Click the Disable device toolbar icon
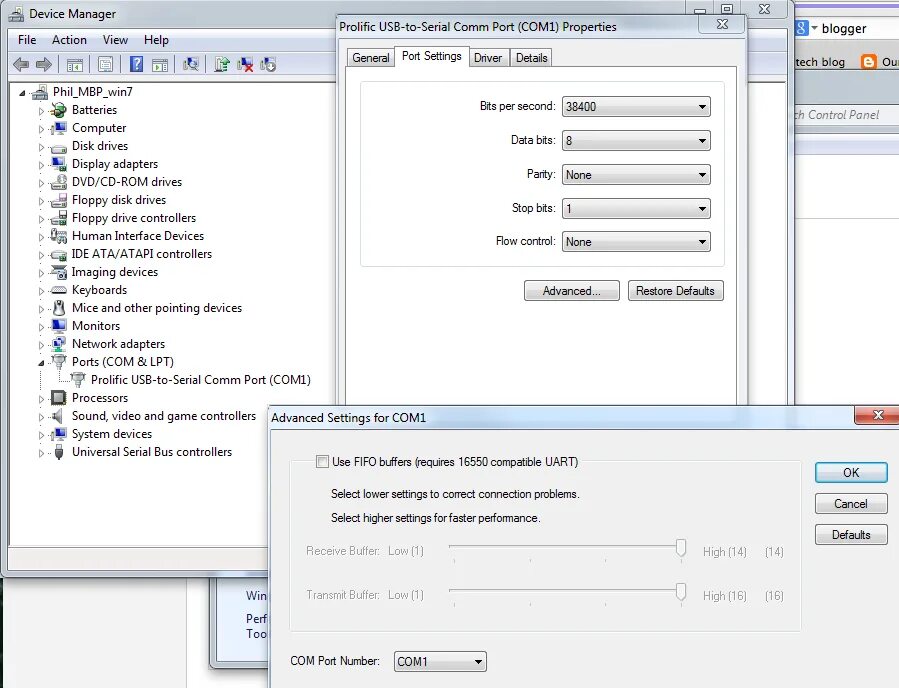Screen dimensions: 899x688 pyautogui.click(x=268, y=64)
